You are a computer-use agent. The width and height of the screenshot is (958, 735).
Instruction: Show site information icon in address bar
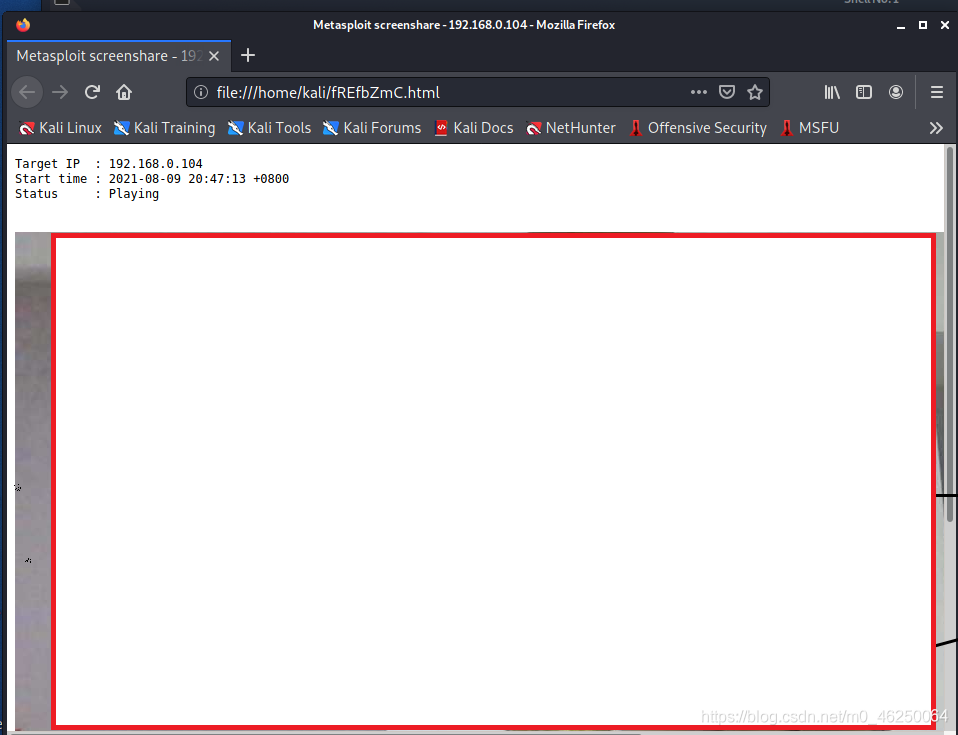point(201,92)
